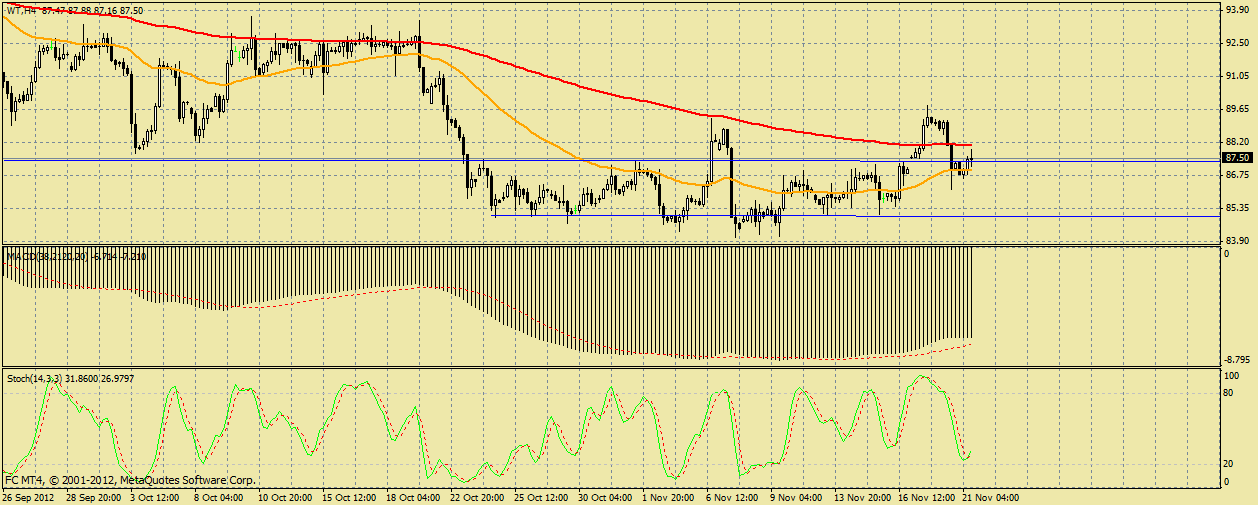Viewport: 1258px width, 505px height.
Task: Click the 88.20 price axis label
Action: click(x=1237, y=142)
